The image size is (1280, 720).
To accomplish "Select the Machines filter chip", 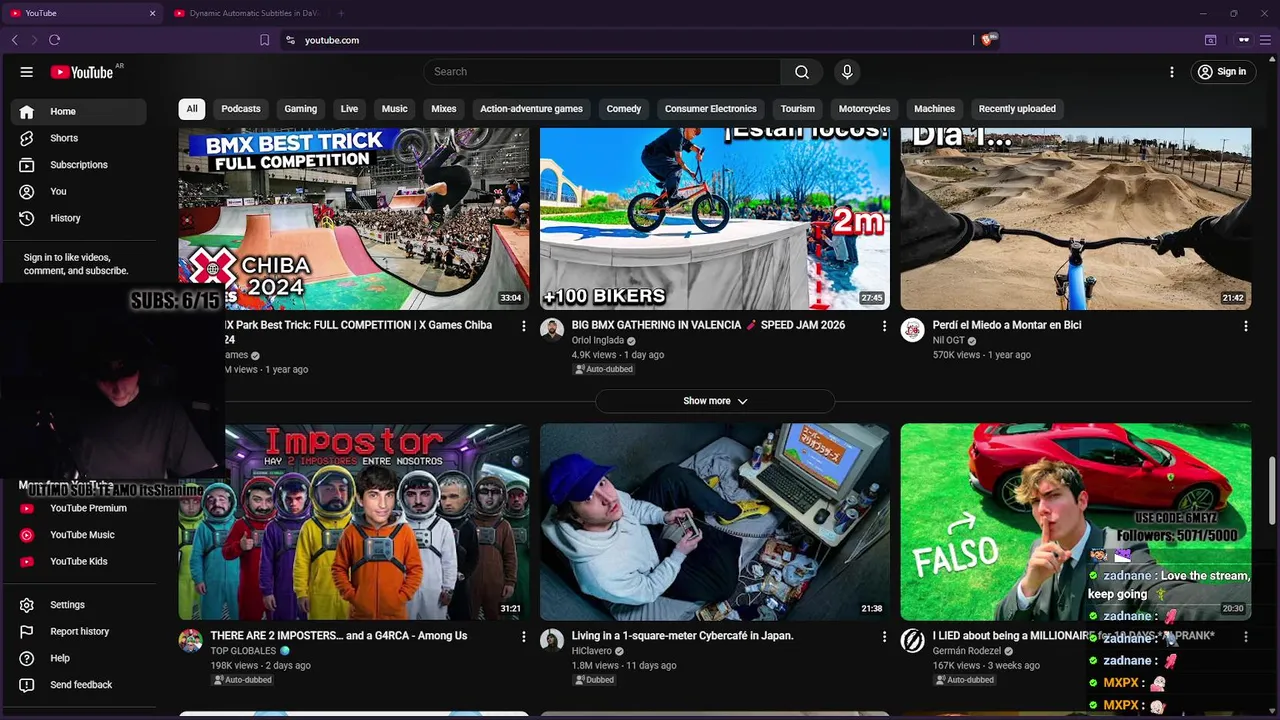I will click(935, 109).
